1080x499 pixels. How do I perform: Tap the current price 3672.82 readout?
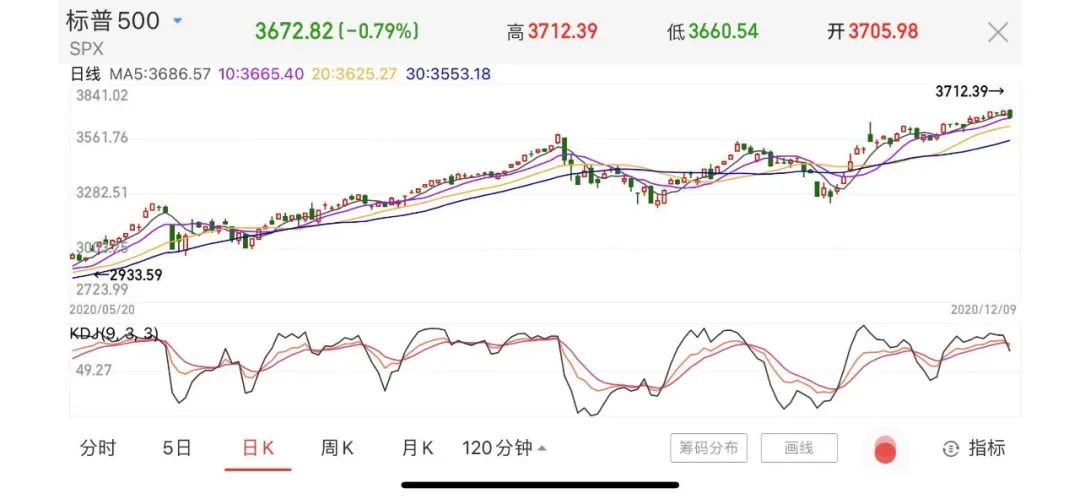293,30
